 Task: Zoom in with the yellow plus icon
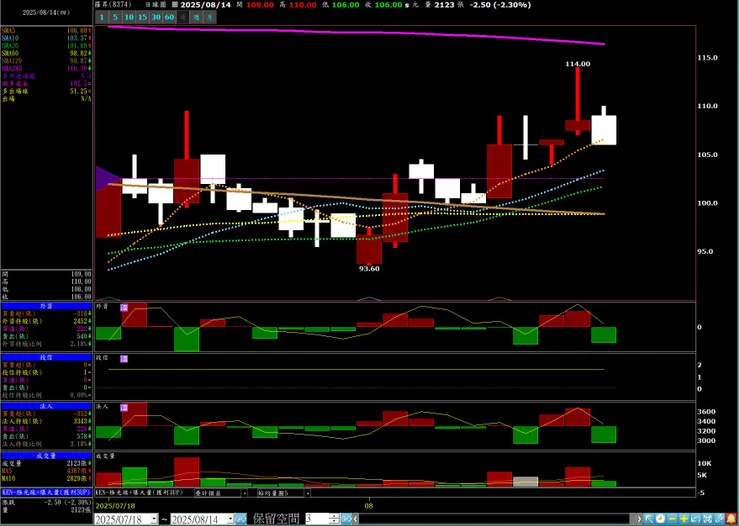[684, 519]
